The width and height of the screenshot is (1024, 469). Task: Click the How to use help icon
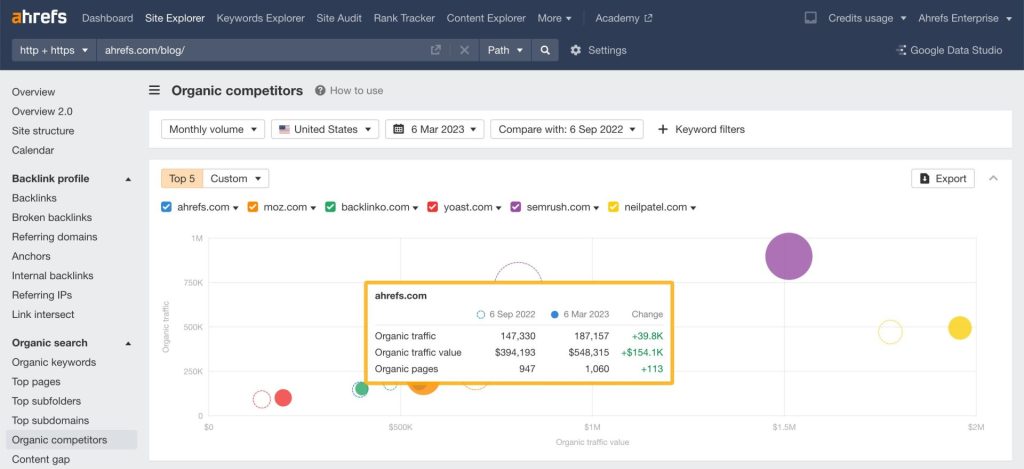[320, 91]
